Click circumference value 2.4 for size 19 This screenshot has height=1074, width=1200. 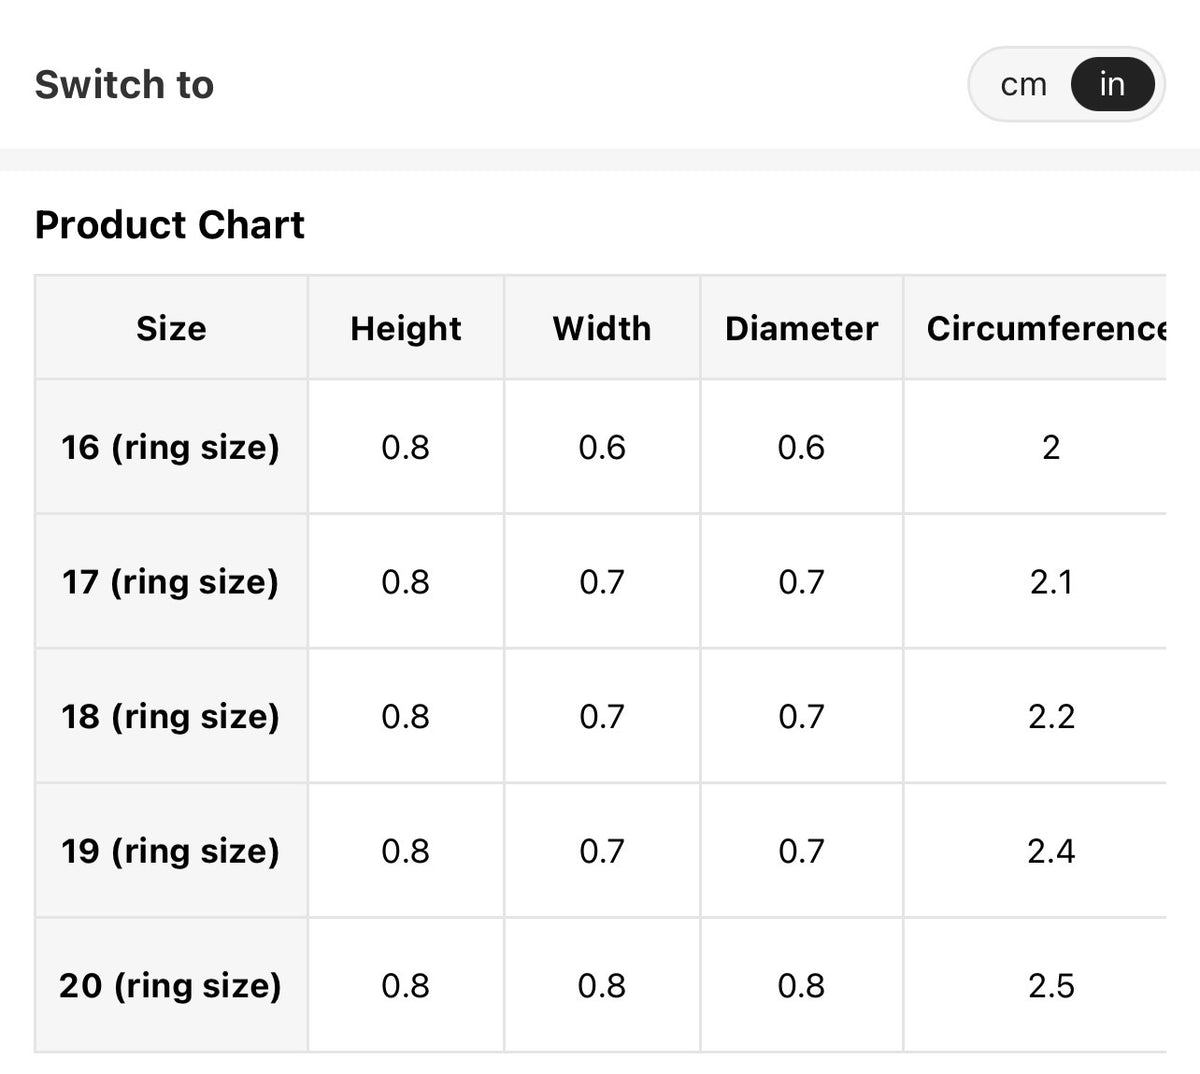point(1051,851)
